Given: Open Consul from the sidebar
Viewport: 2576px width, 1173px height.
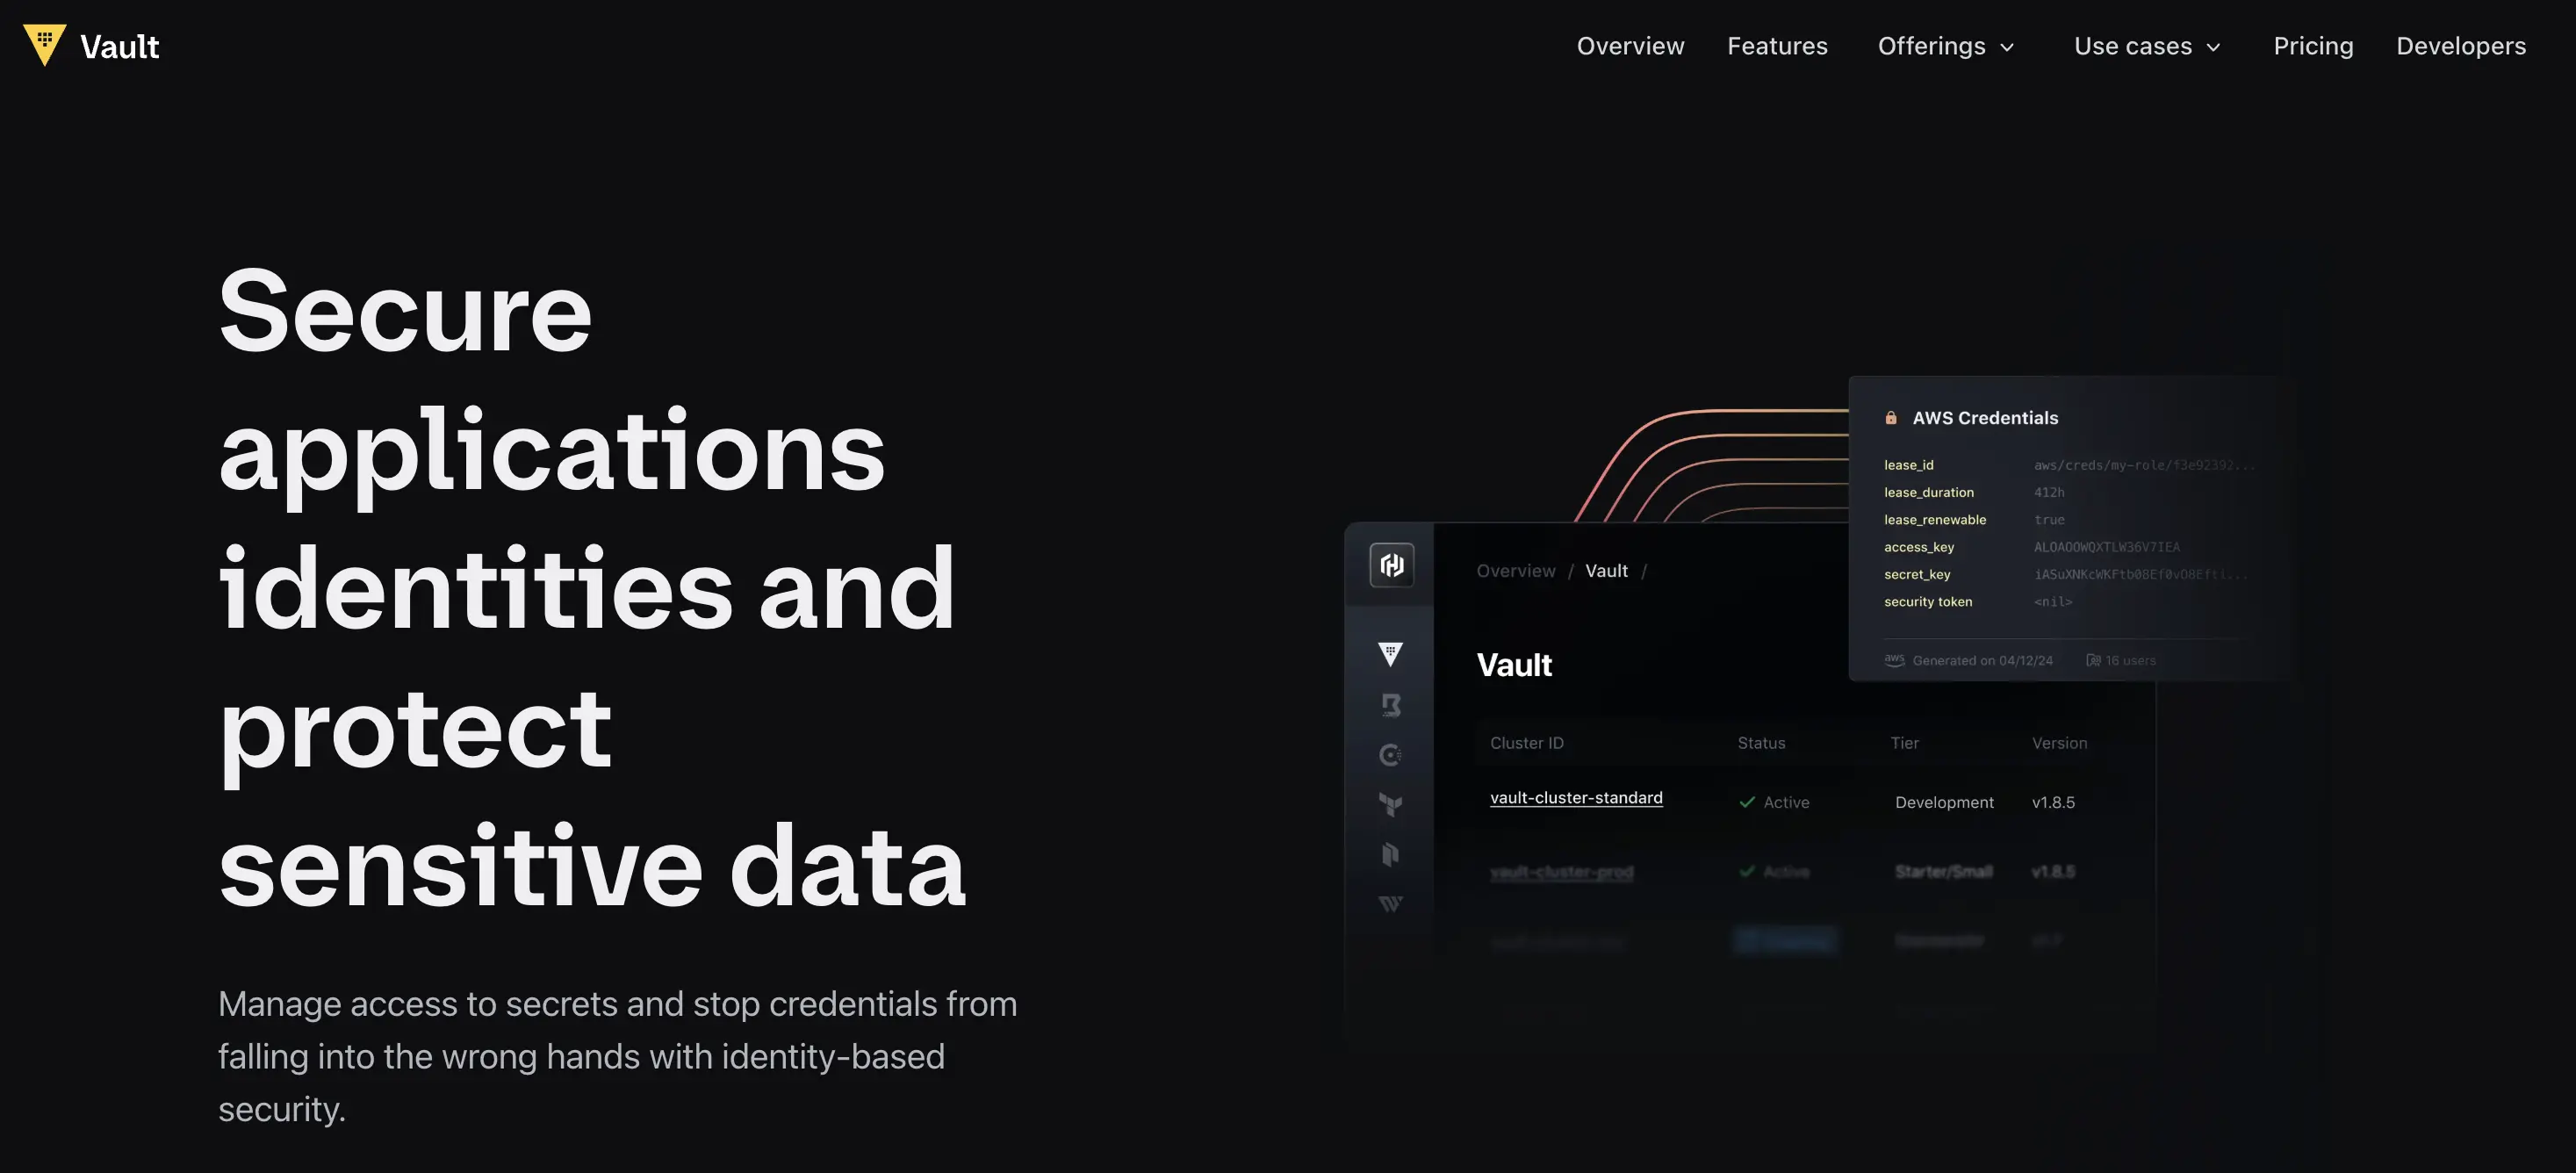Looking at the screenshot, I should point(1389,755).
